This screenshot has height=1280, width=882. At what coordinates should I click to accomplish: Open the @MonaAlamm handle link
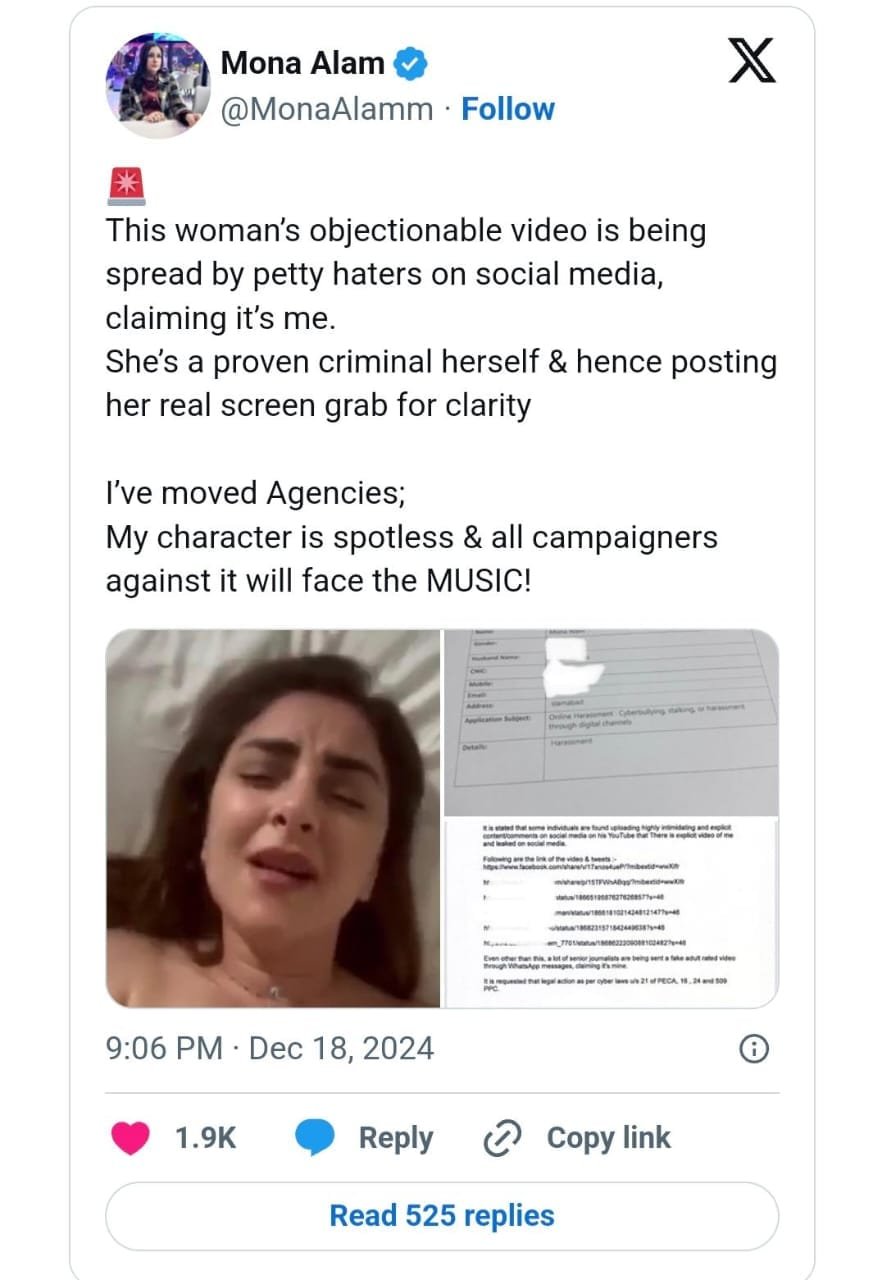[327, 109]
